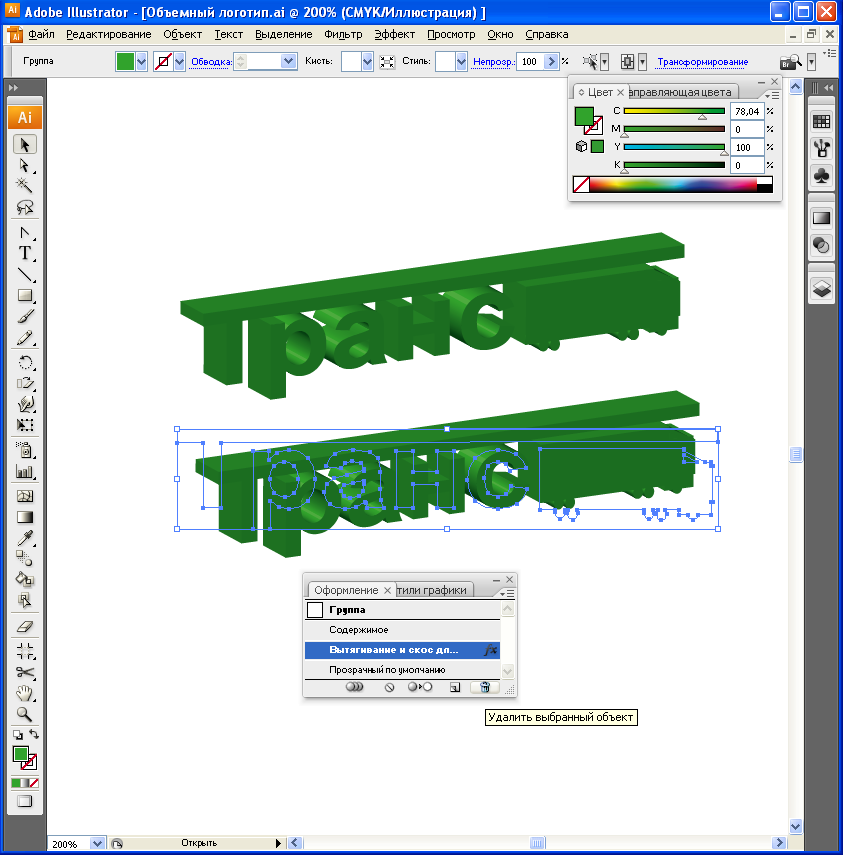The height and width of the screenshot is (855, 843).
Task: Select the Free Transform tool
Action: (x=25, y=425)
